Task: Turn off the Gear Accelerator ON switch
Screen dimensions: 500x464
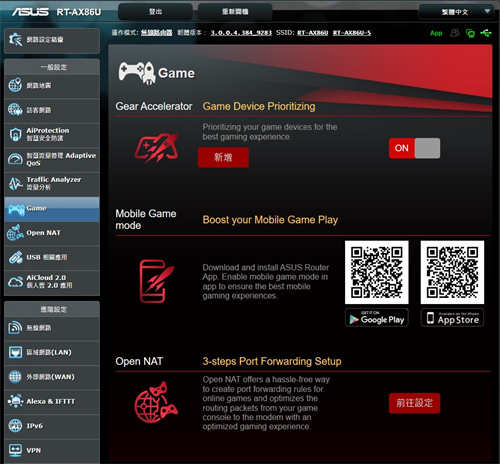Action: click(x=414, y=148)
